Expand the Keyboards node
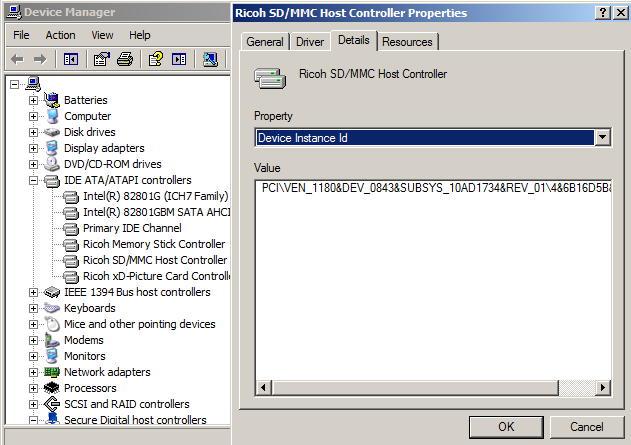The width and height of the screenshot is (631, 445). pyautogui.click(x=33, y=309)
